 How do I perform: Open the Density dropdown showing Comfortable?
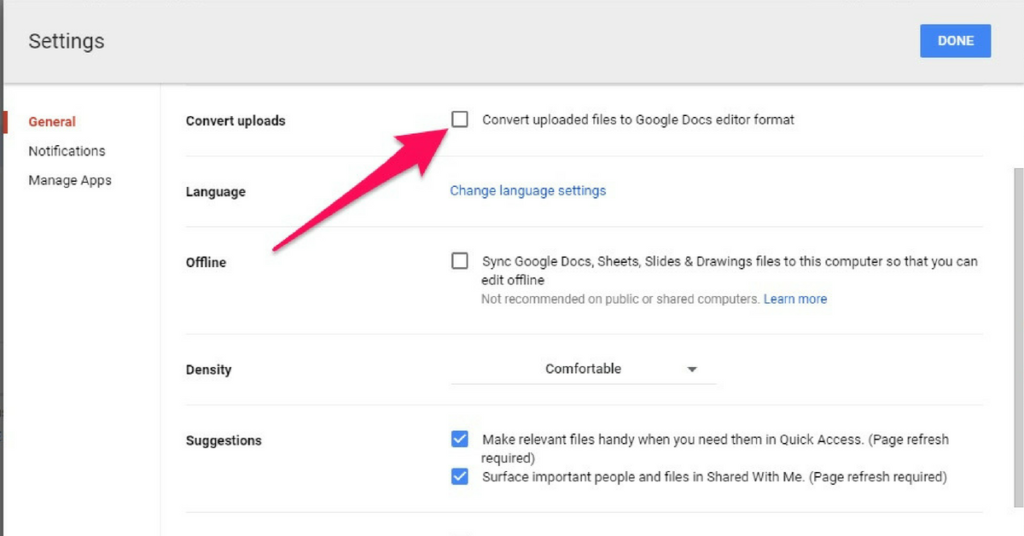[x=583, y=369]
